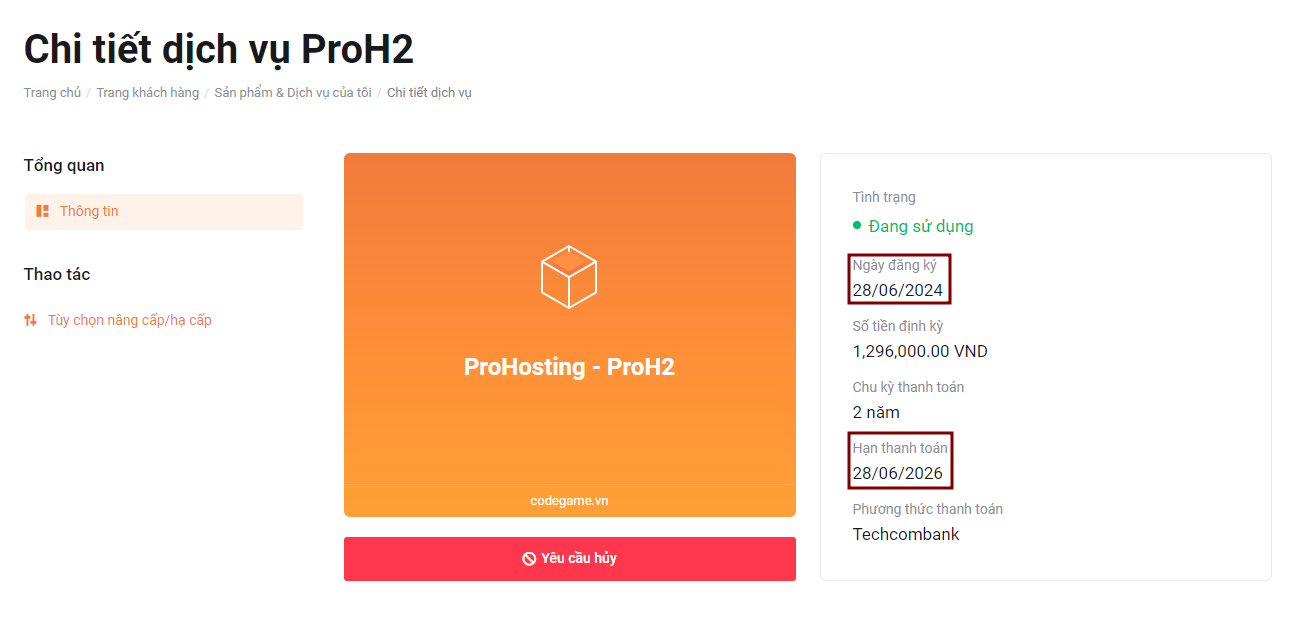
Task: Click the Chi tiết dịch vụ breadcrumb
Action: (x=429, y=93)
